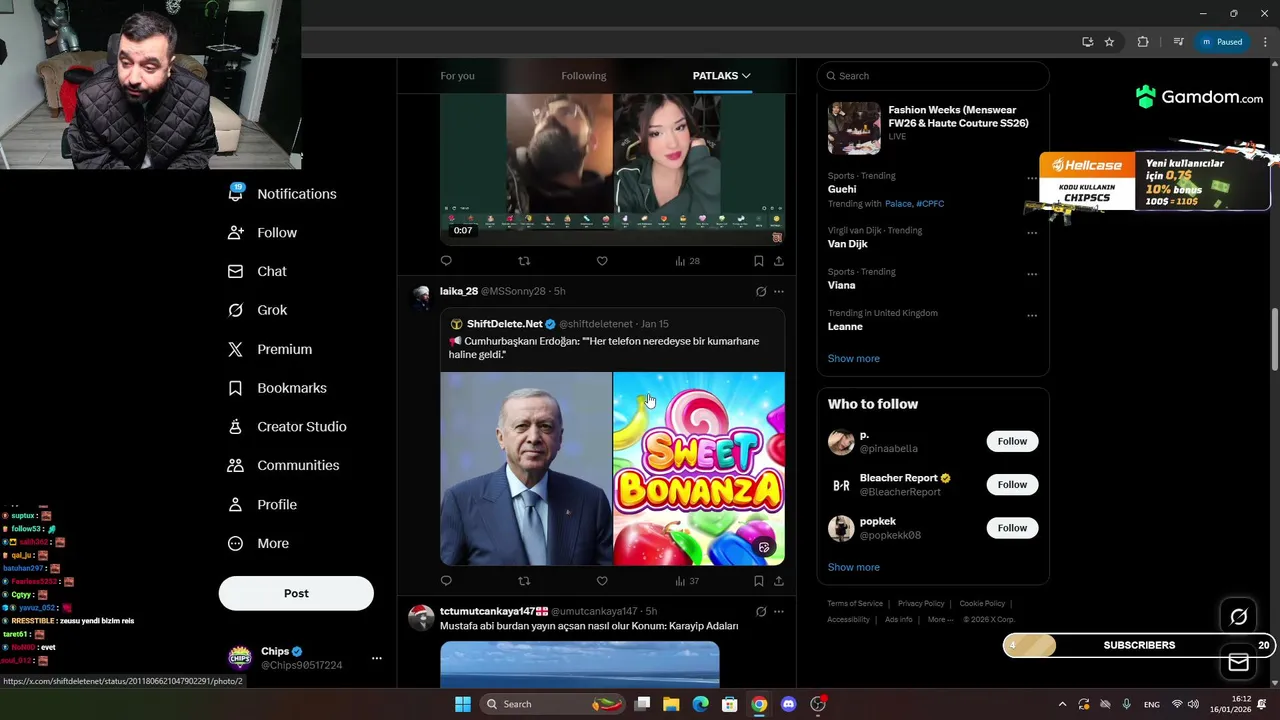Open the Notifications bell icon
Screen dimensions: 1280x720
235,194
